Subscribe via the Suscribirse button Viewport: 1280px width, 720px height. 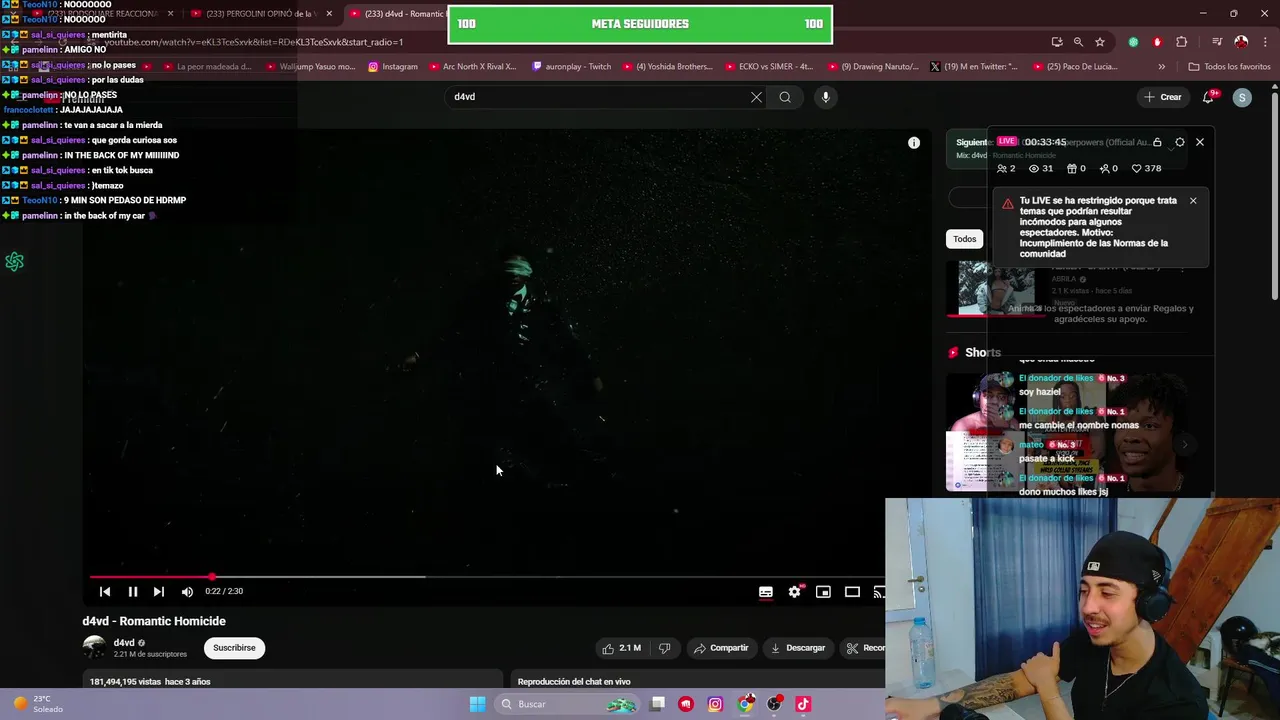(x=234, y=648)
